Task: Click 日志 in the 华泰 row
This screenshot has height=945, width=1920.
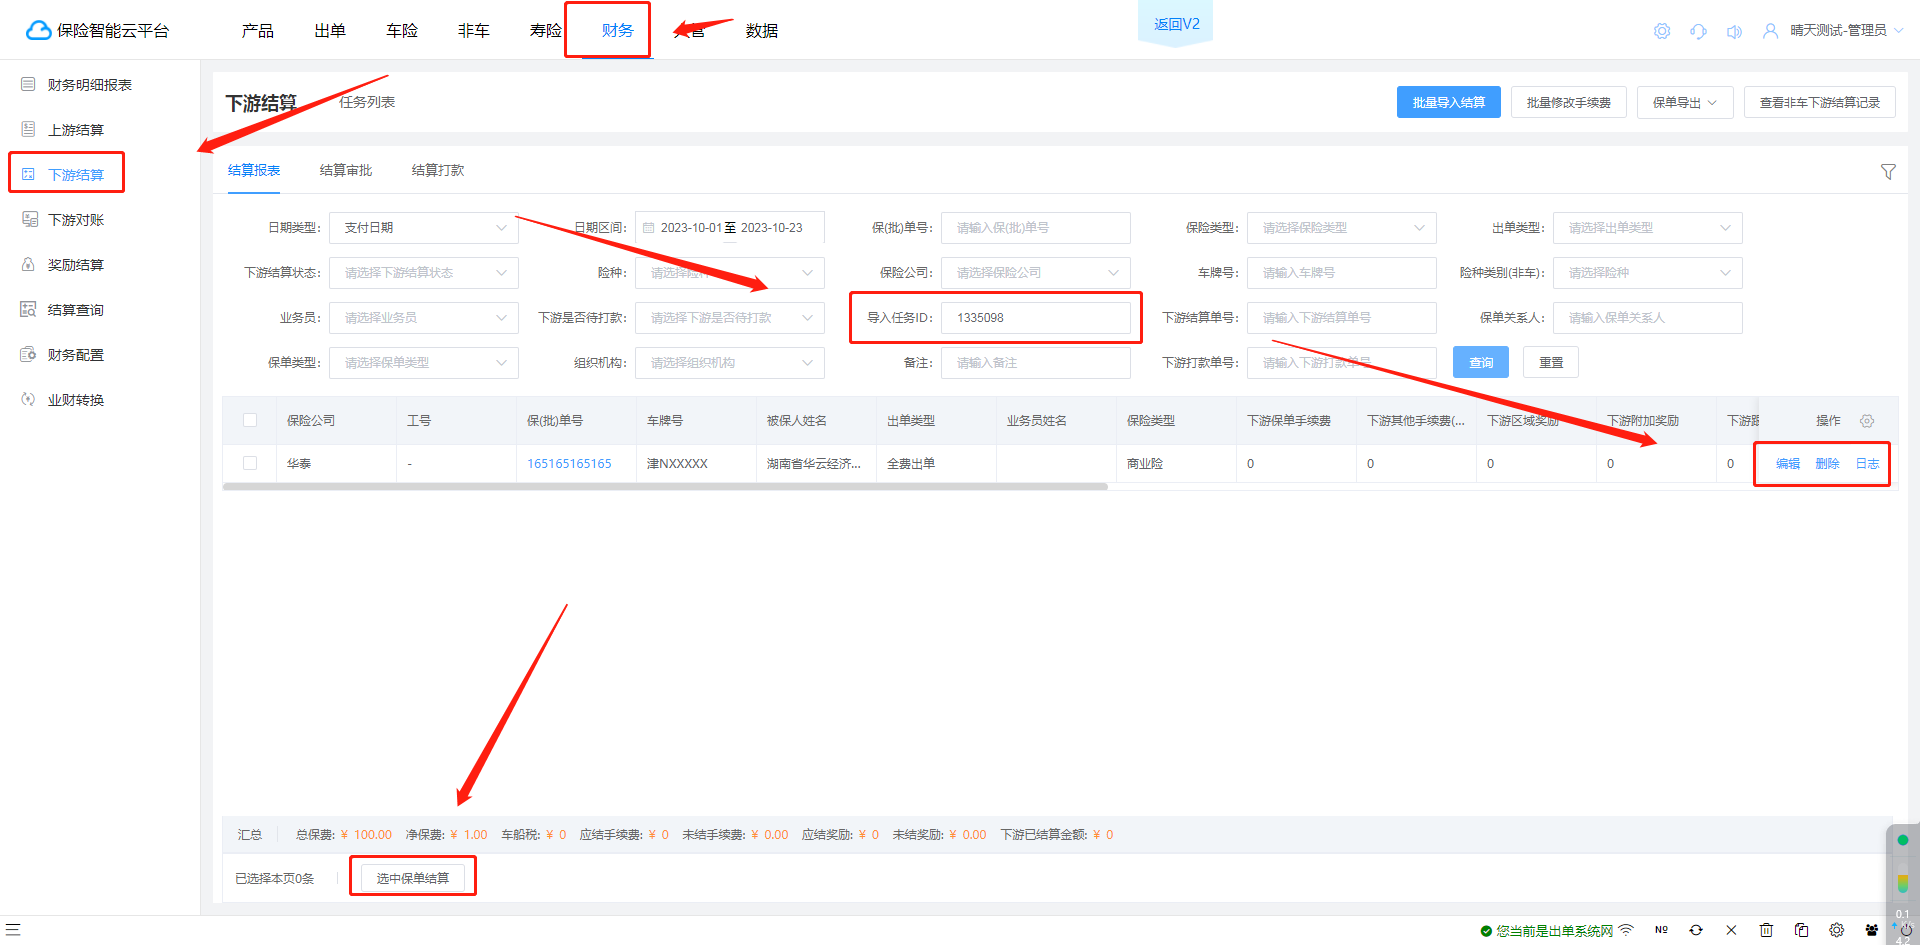Action: 1868,464
